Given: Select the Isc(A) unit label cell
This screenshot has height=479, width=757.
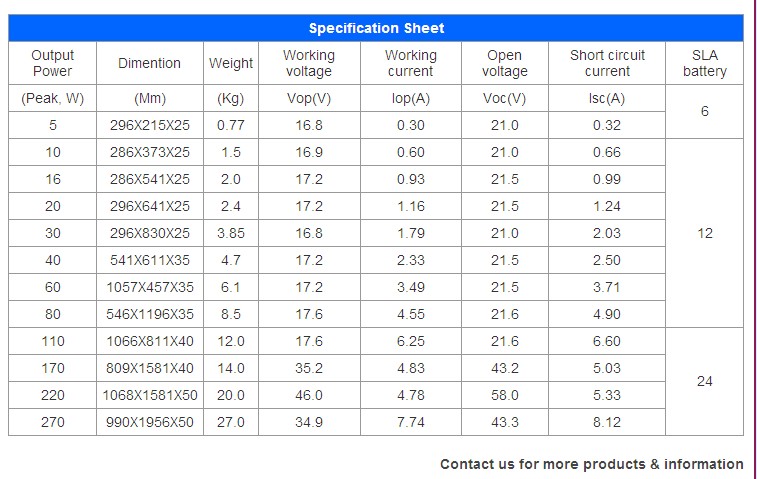Looking at the screenshot, I should [x=607, y=98].
